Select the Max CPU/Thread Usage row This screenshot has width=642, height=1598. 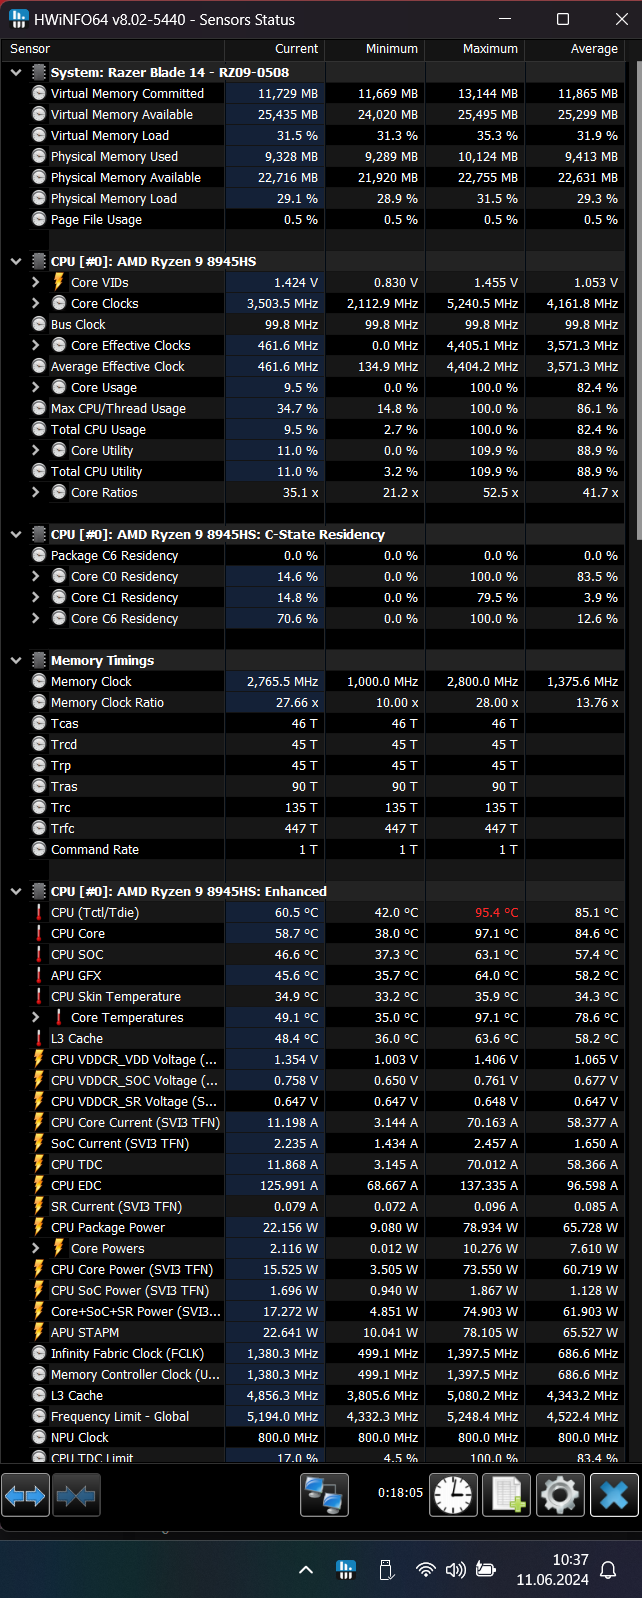313,408
